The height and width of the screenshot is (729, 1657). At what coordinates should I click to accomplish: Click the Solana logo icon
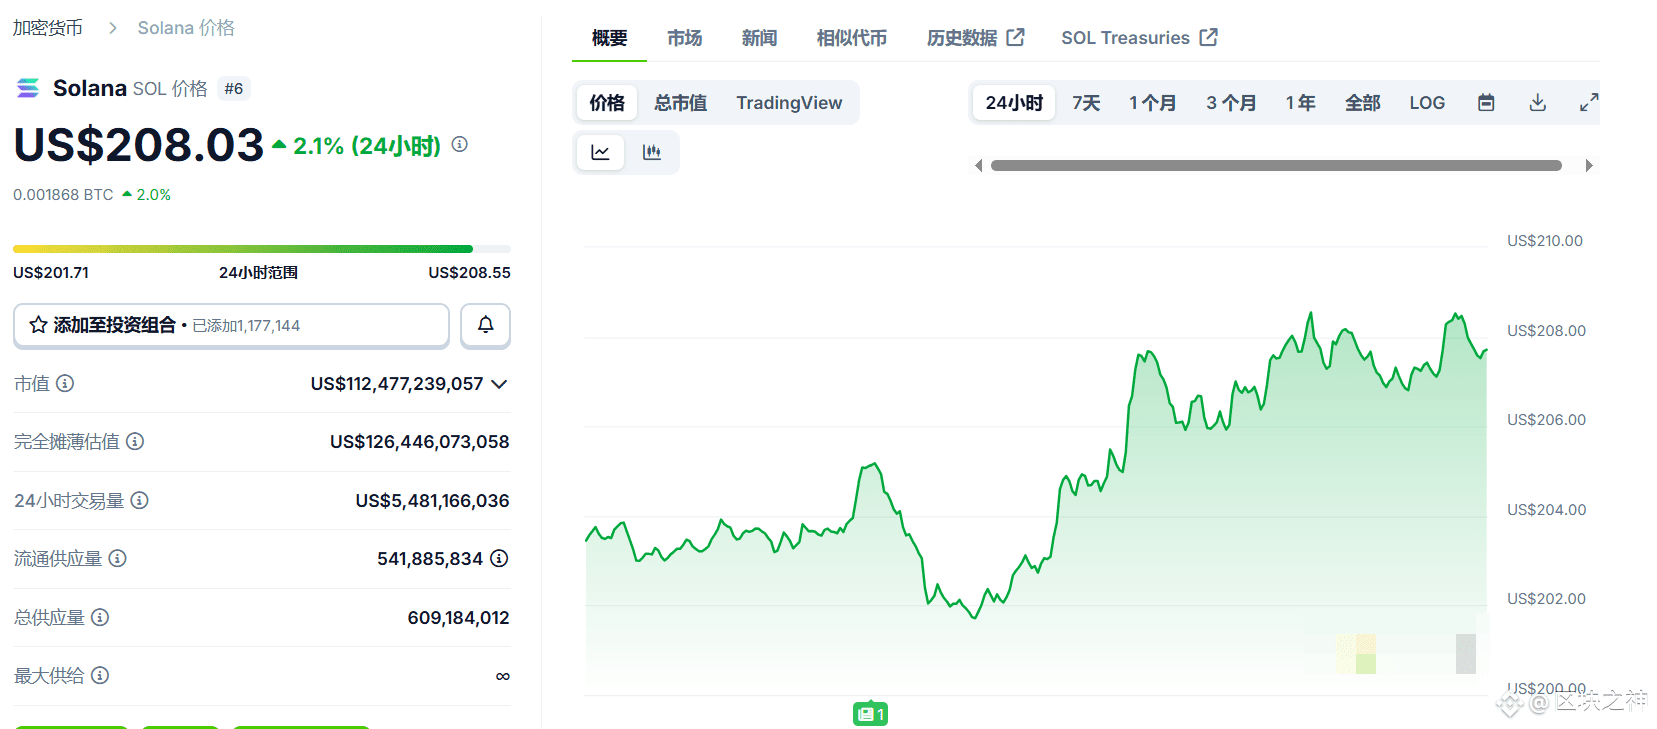point(28,88)
